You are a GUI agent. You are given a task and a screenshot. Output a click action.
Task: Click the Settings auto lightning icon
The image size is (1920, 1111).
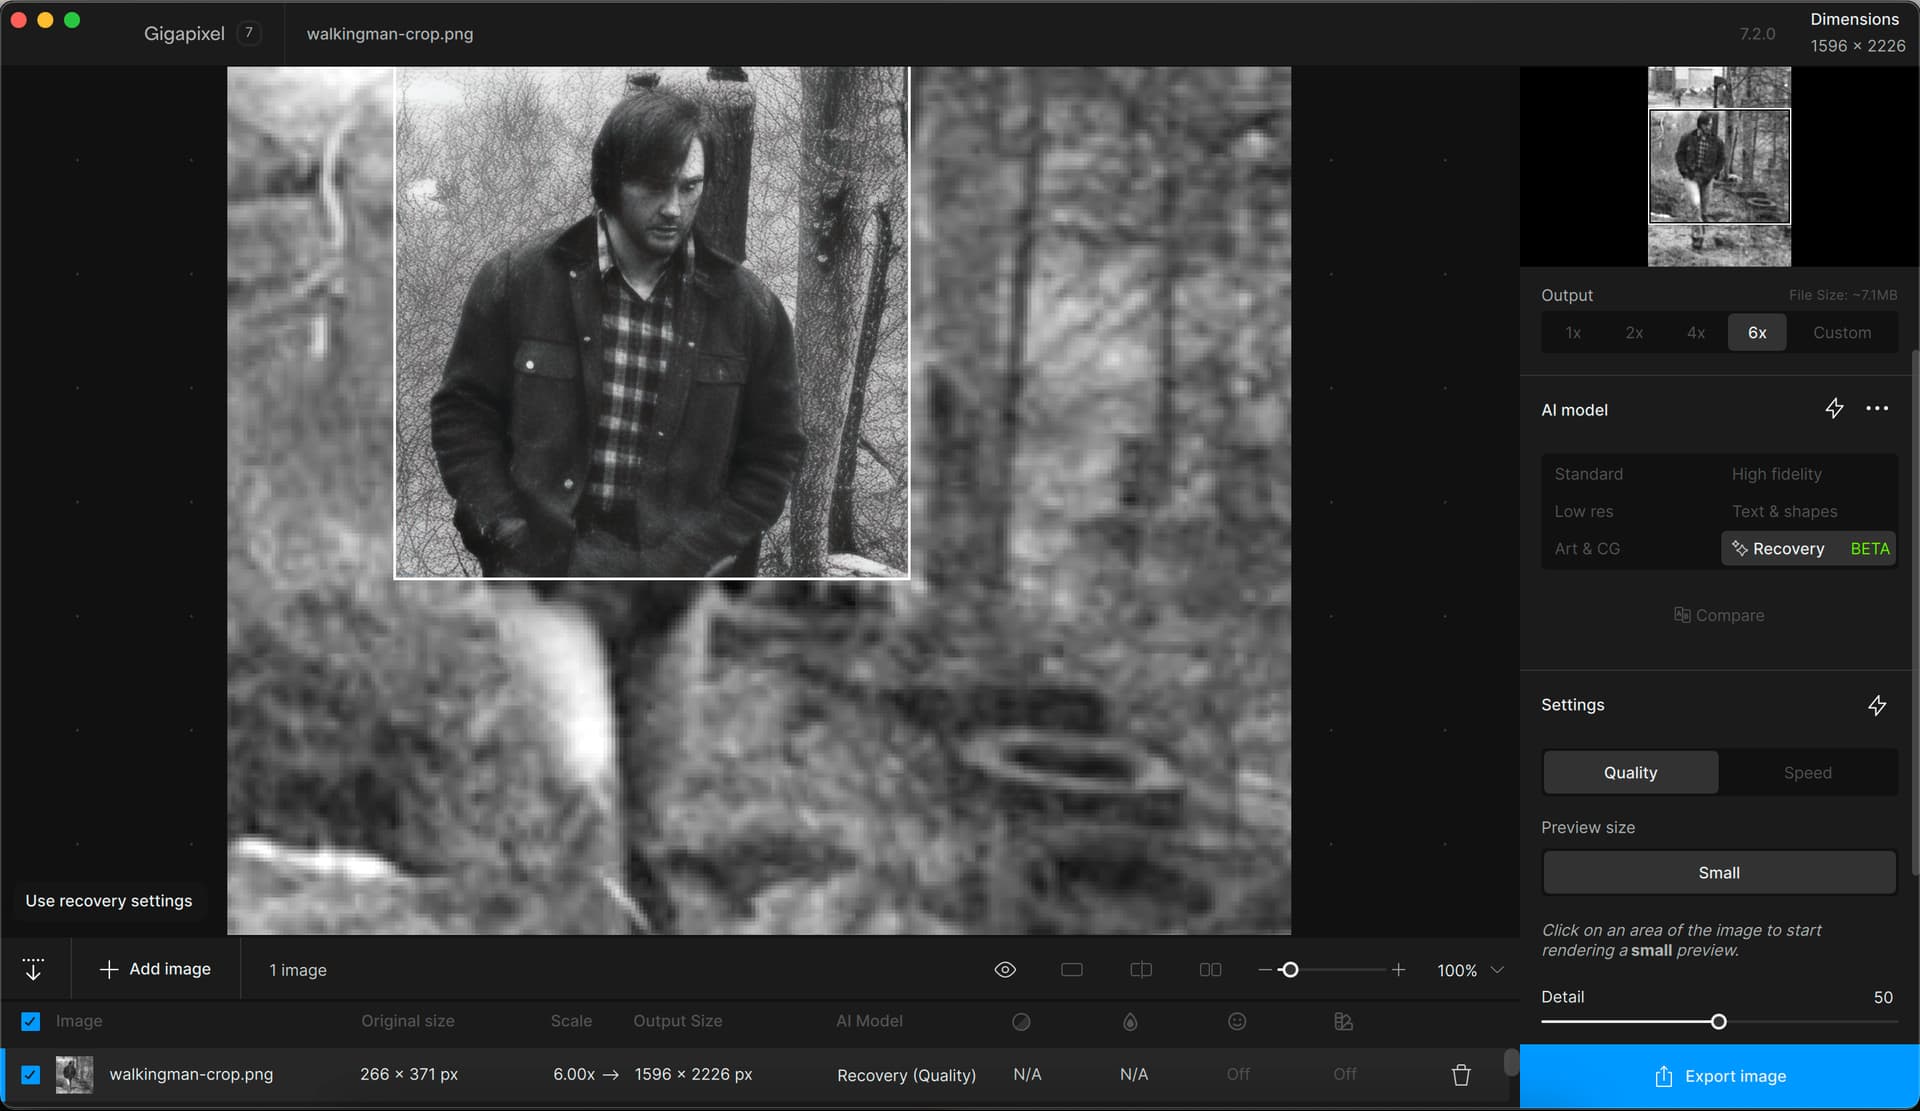(1877, 705)
